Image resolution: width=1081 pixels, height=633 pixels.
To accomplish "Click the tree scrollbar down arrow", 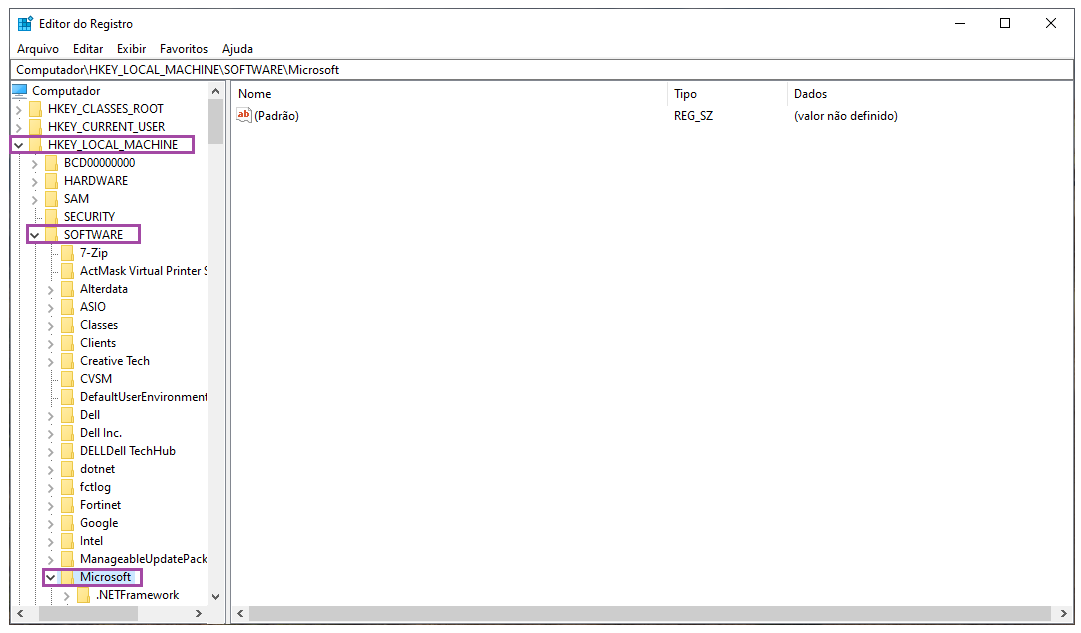I will [x=216, y=596].
